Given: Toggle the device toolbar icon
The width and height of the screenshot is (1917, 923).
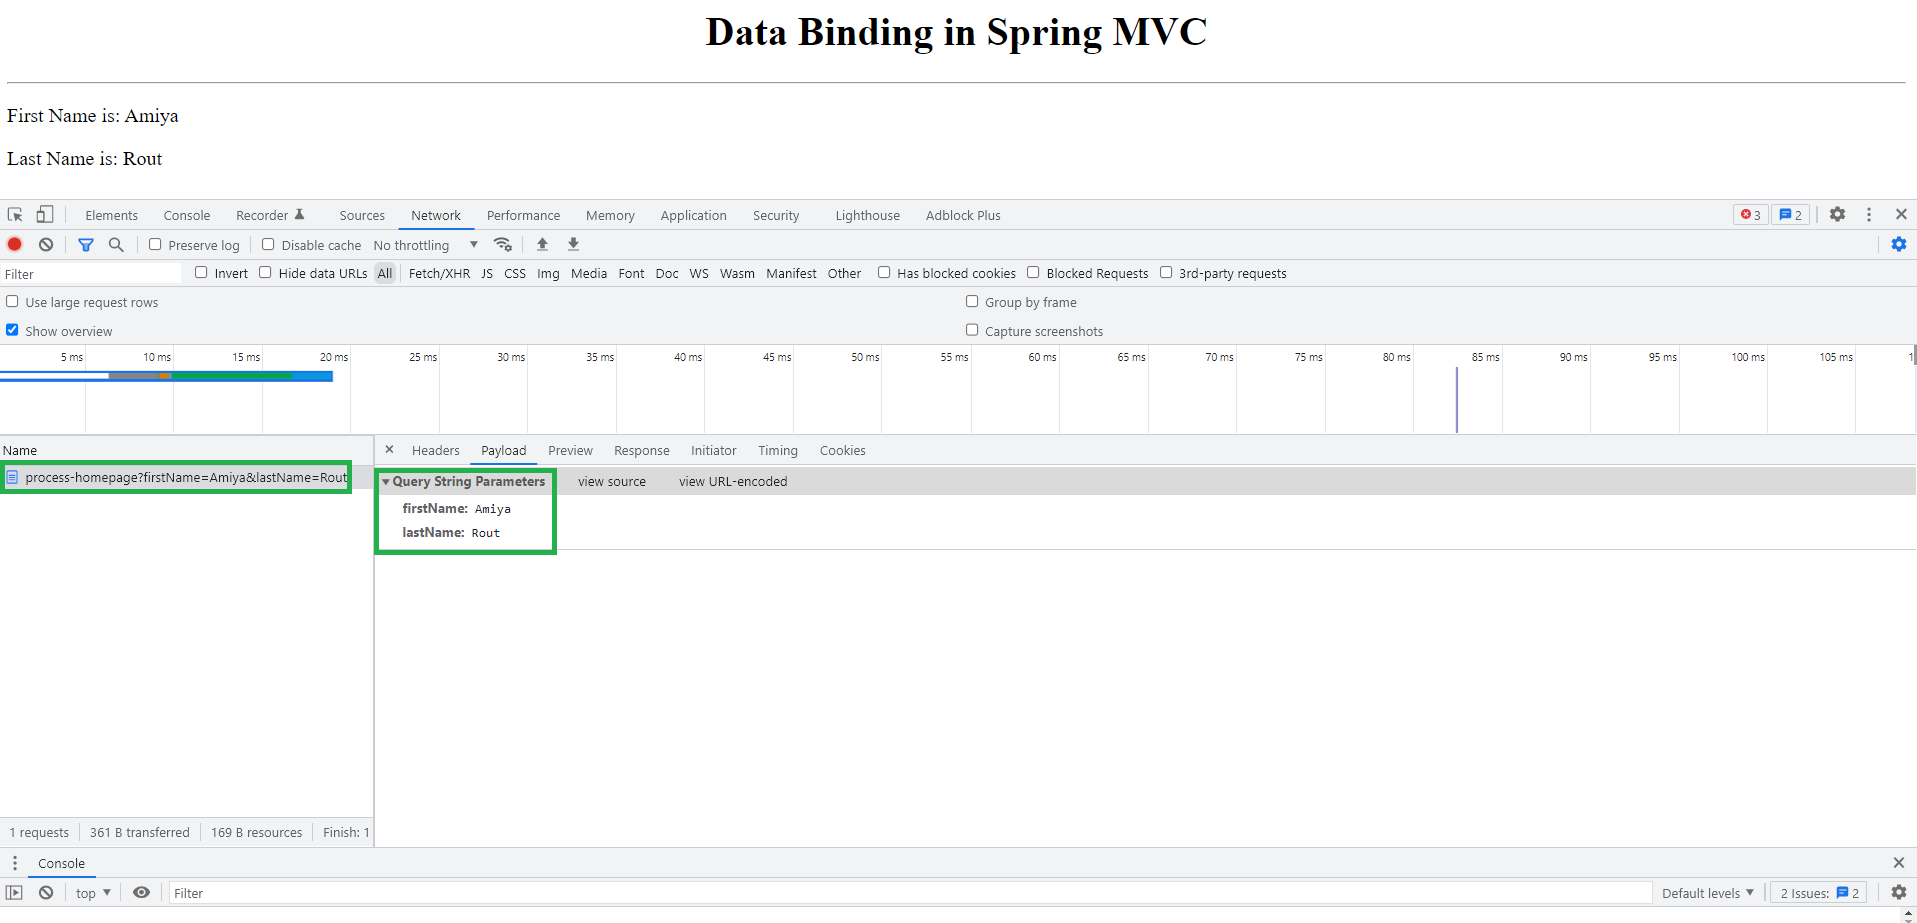Looking at the screenshot, I should tap(45, 215).
